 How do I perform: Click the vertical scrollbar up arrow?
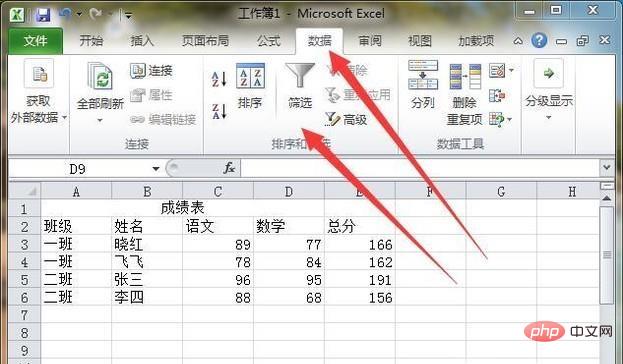(607, 197)
